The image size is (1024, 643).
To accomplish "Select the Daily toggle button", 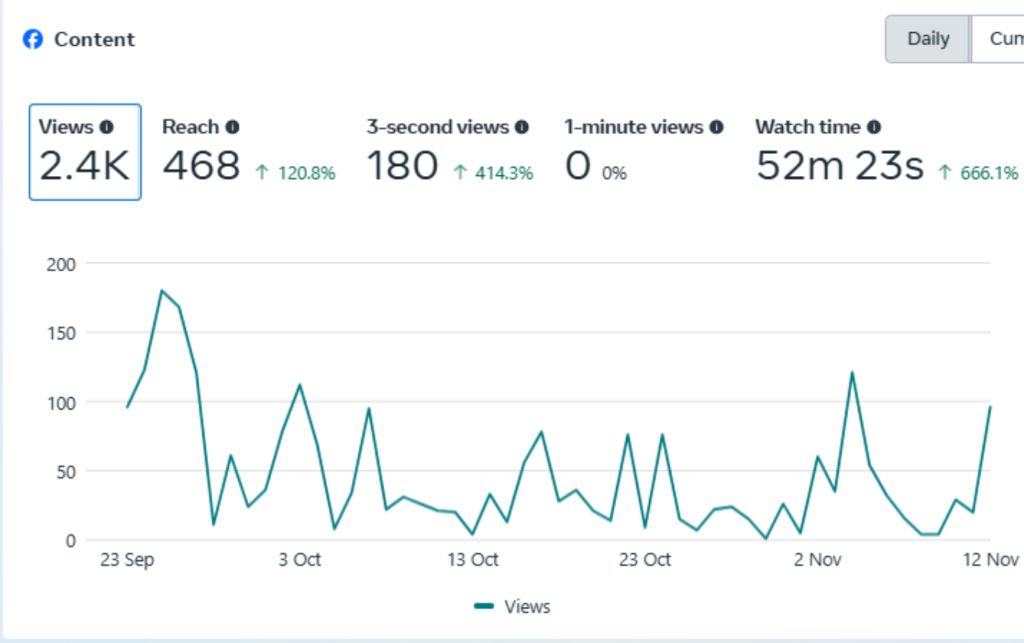I will pyautogui.click(x=928, y=39).
